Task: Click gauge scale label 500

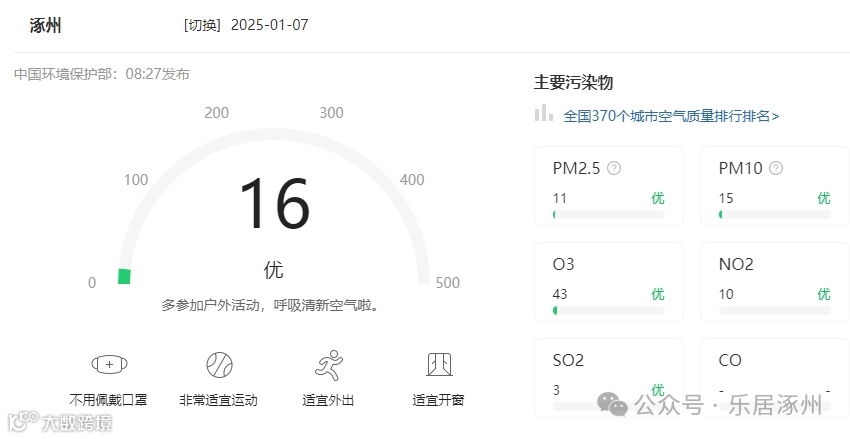Action: coord(448,282)
